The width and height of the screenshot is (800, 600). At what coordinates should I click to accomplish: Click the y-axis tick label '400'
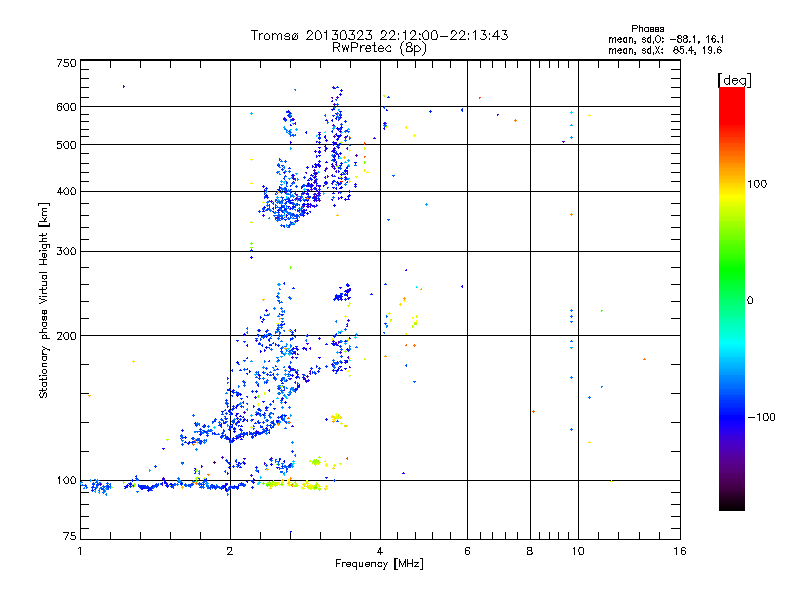[67, 192]
